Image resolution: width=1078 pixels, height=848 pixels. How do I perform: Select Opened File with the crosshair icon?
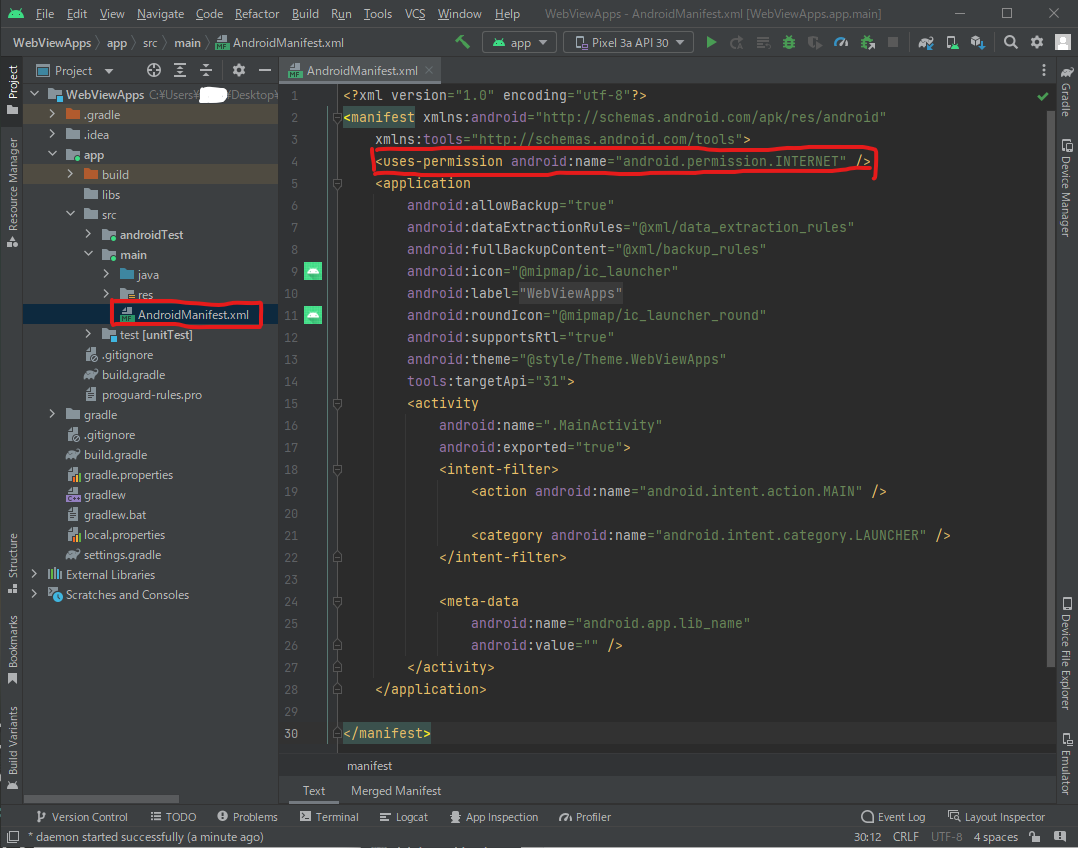[x=154, y=70]
